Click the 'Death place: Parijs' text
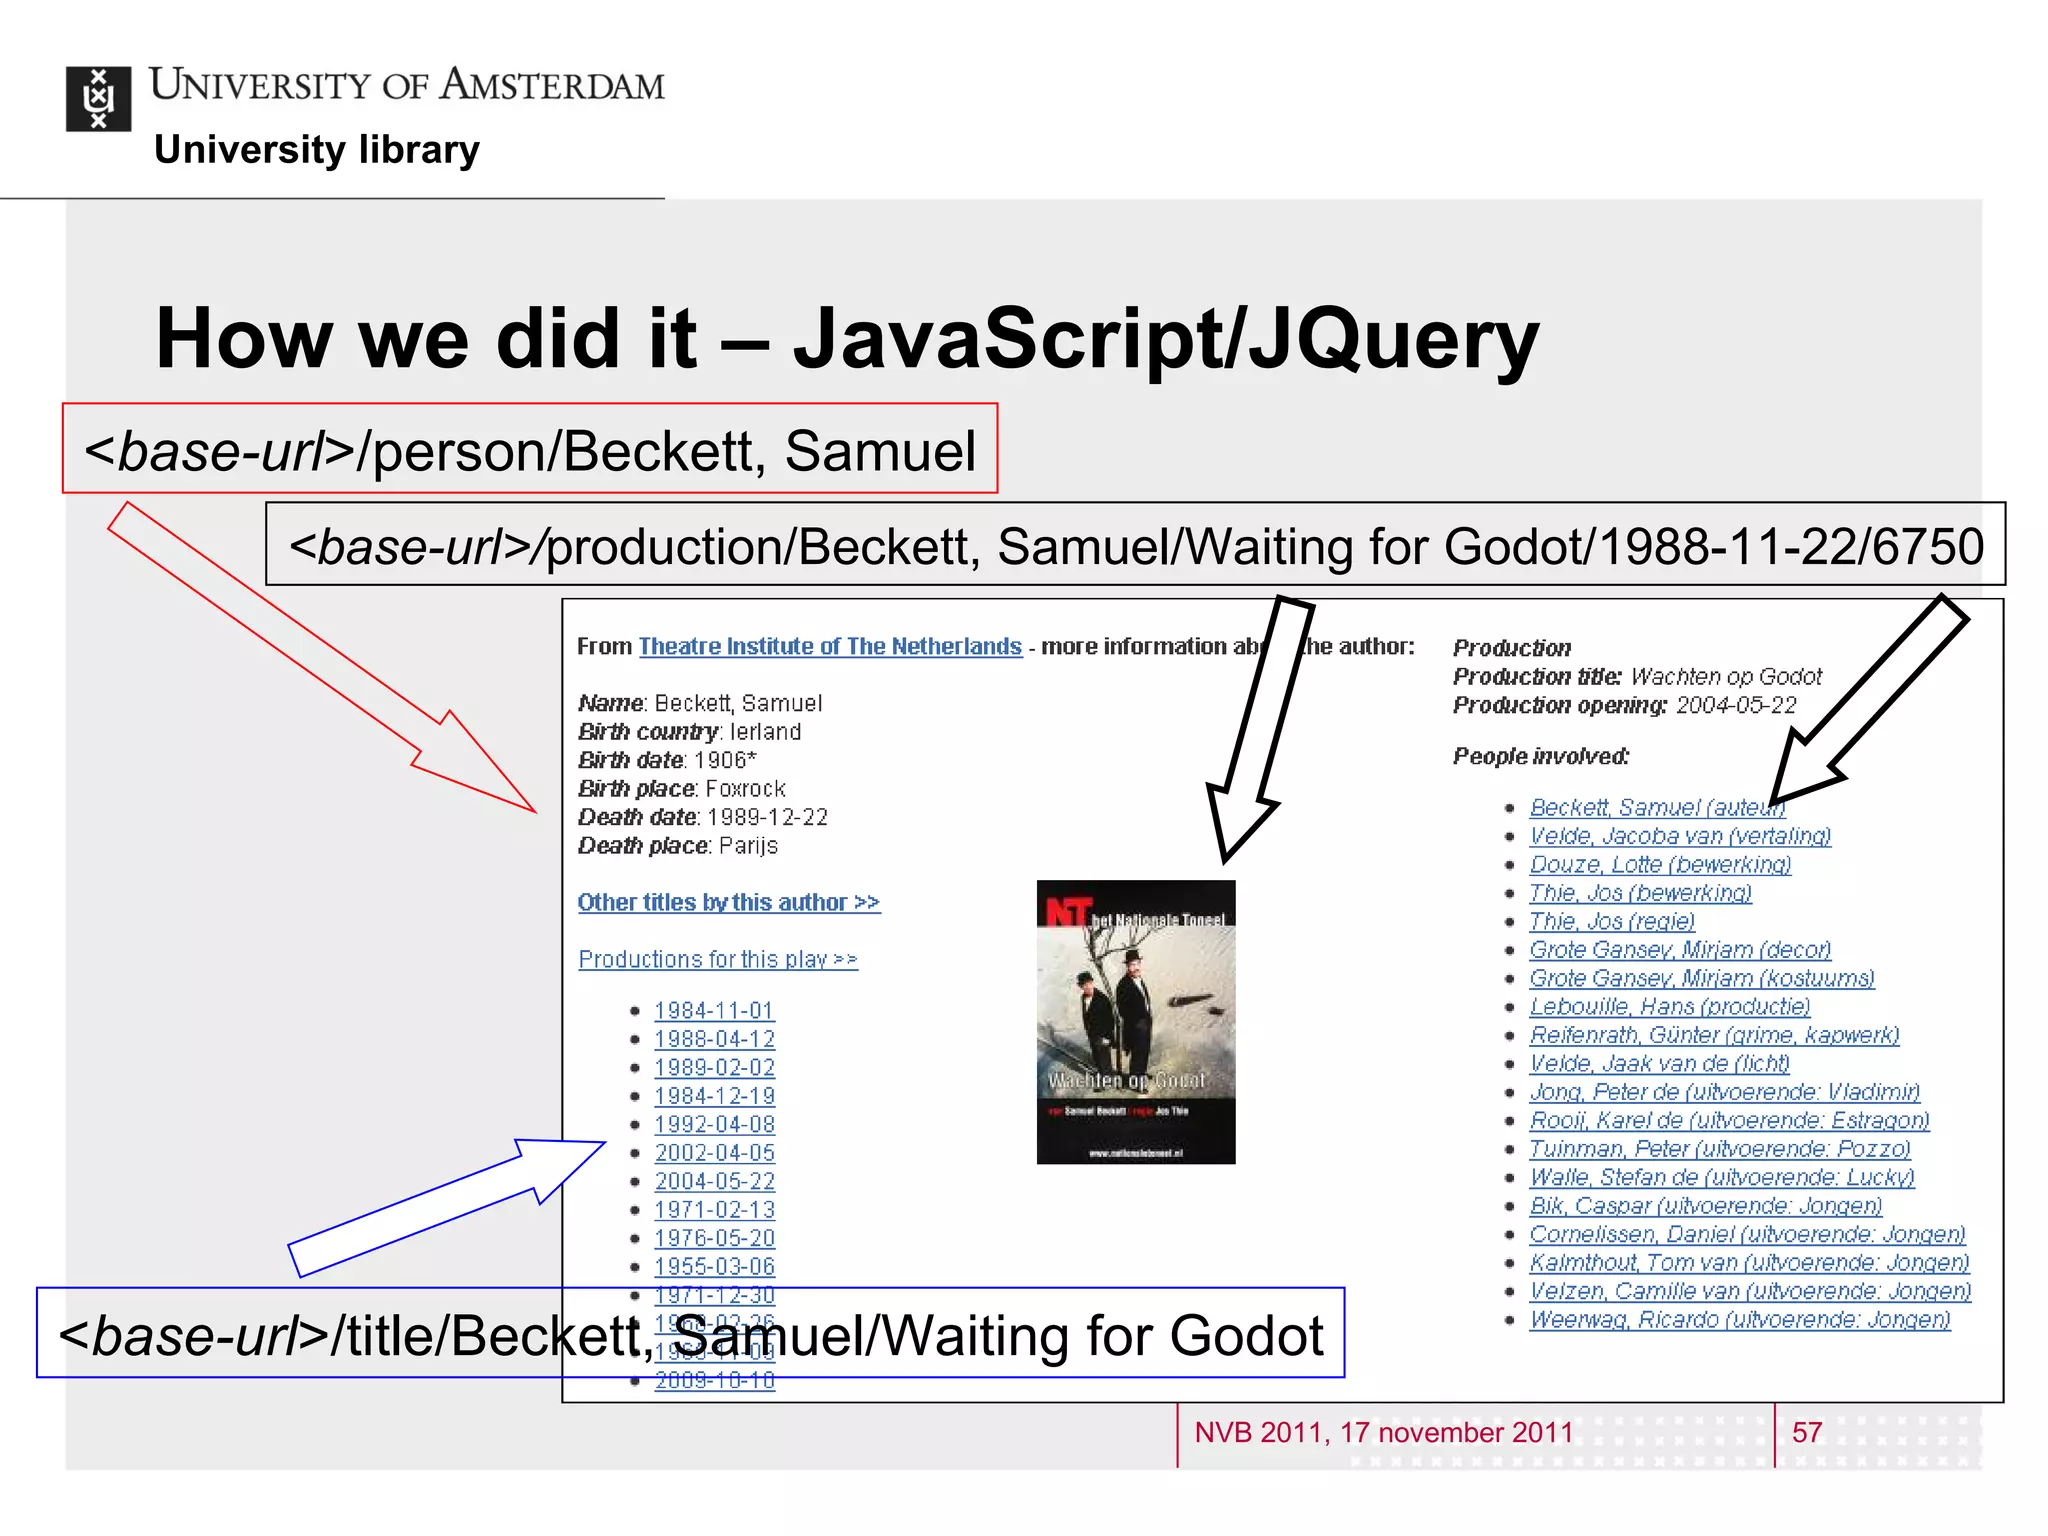The width and height of the screenshot is (2048, 1536). (x=678, y=846)
